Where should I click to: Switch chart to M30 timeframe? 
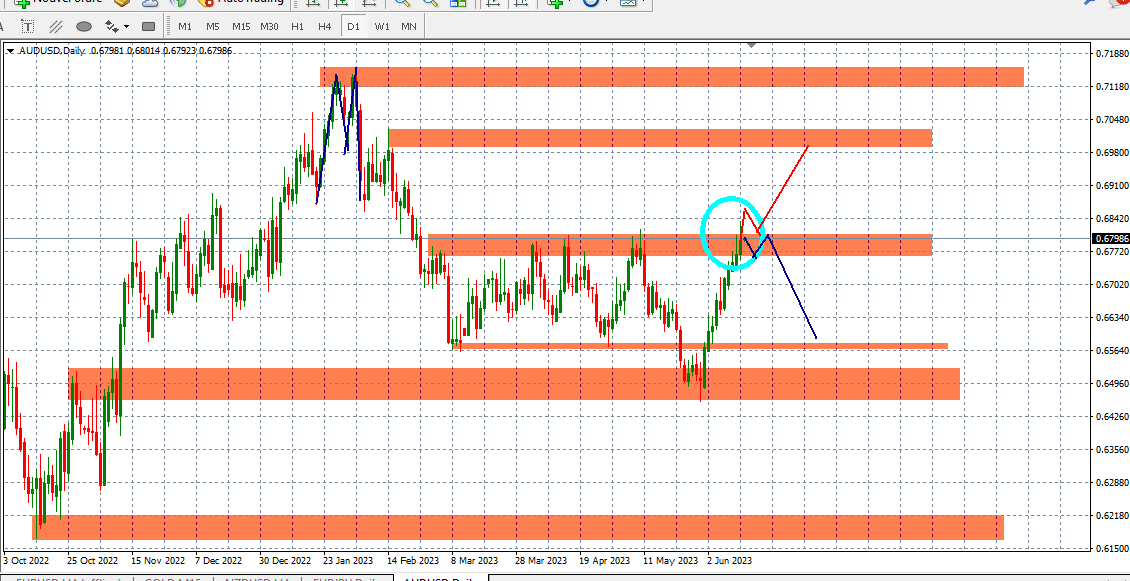[270, 27]
